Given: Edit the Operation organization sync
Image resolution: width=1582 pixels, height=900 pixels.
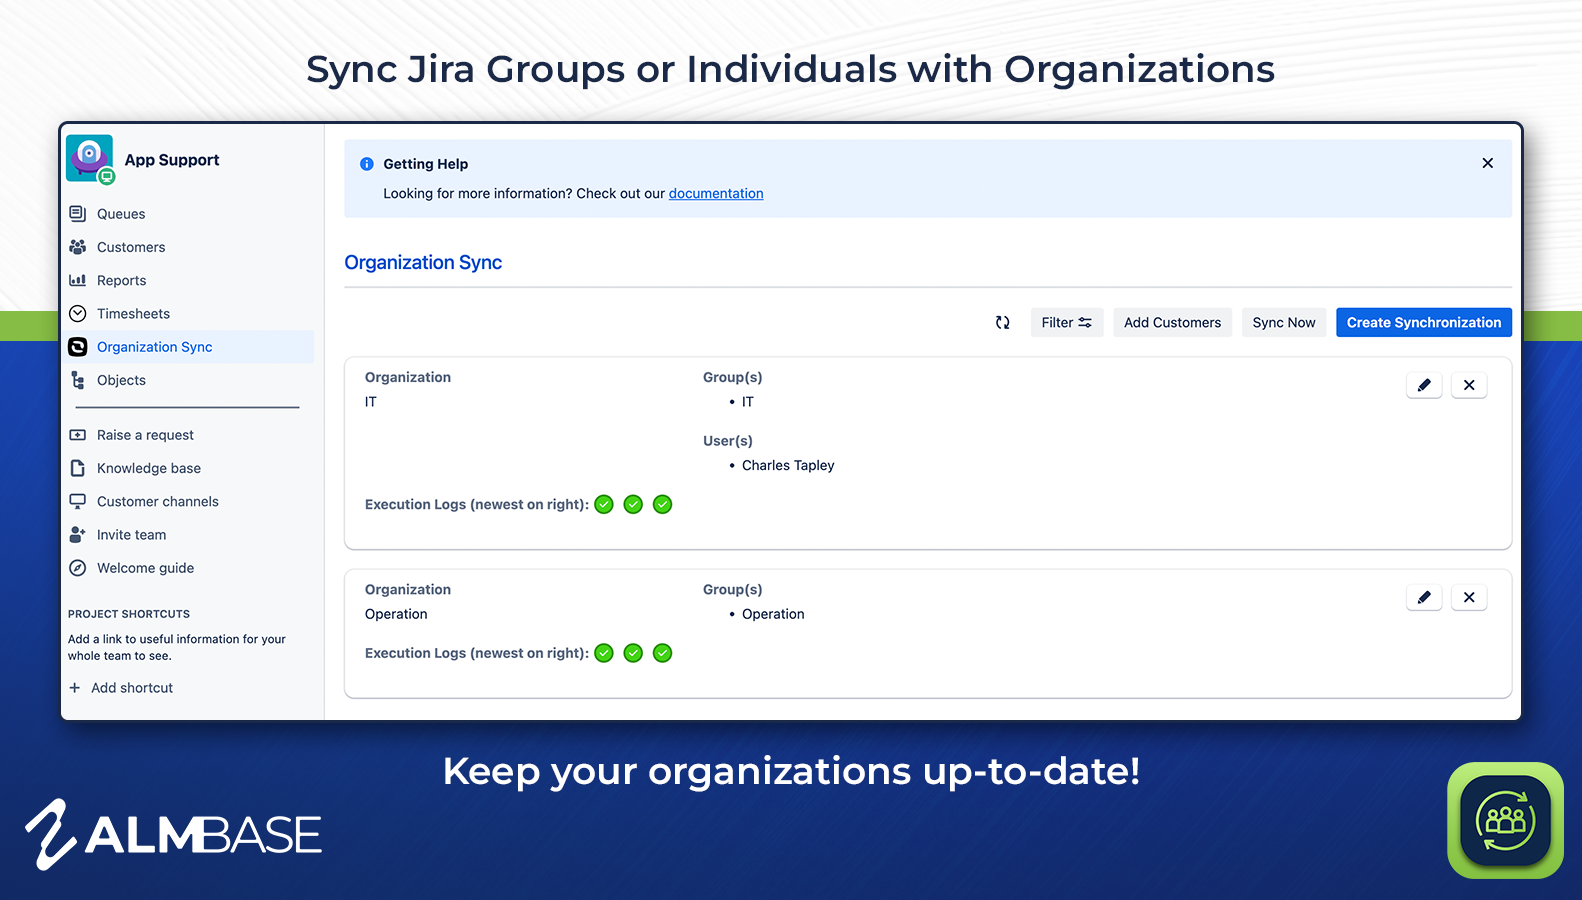Looking at the screenshot, I should (x=1424, y=597).
